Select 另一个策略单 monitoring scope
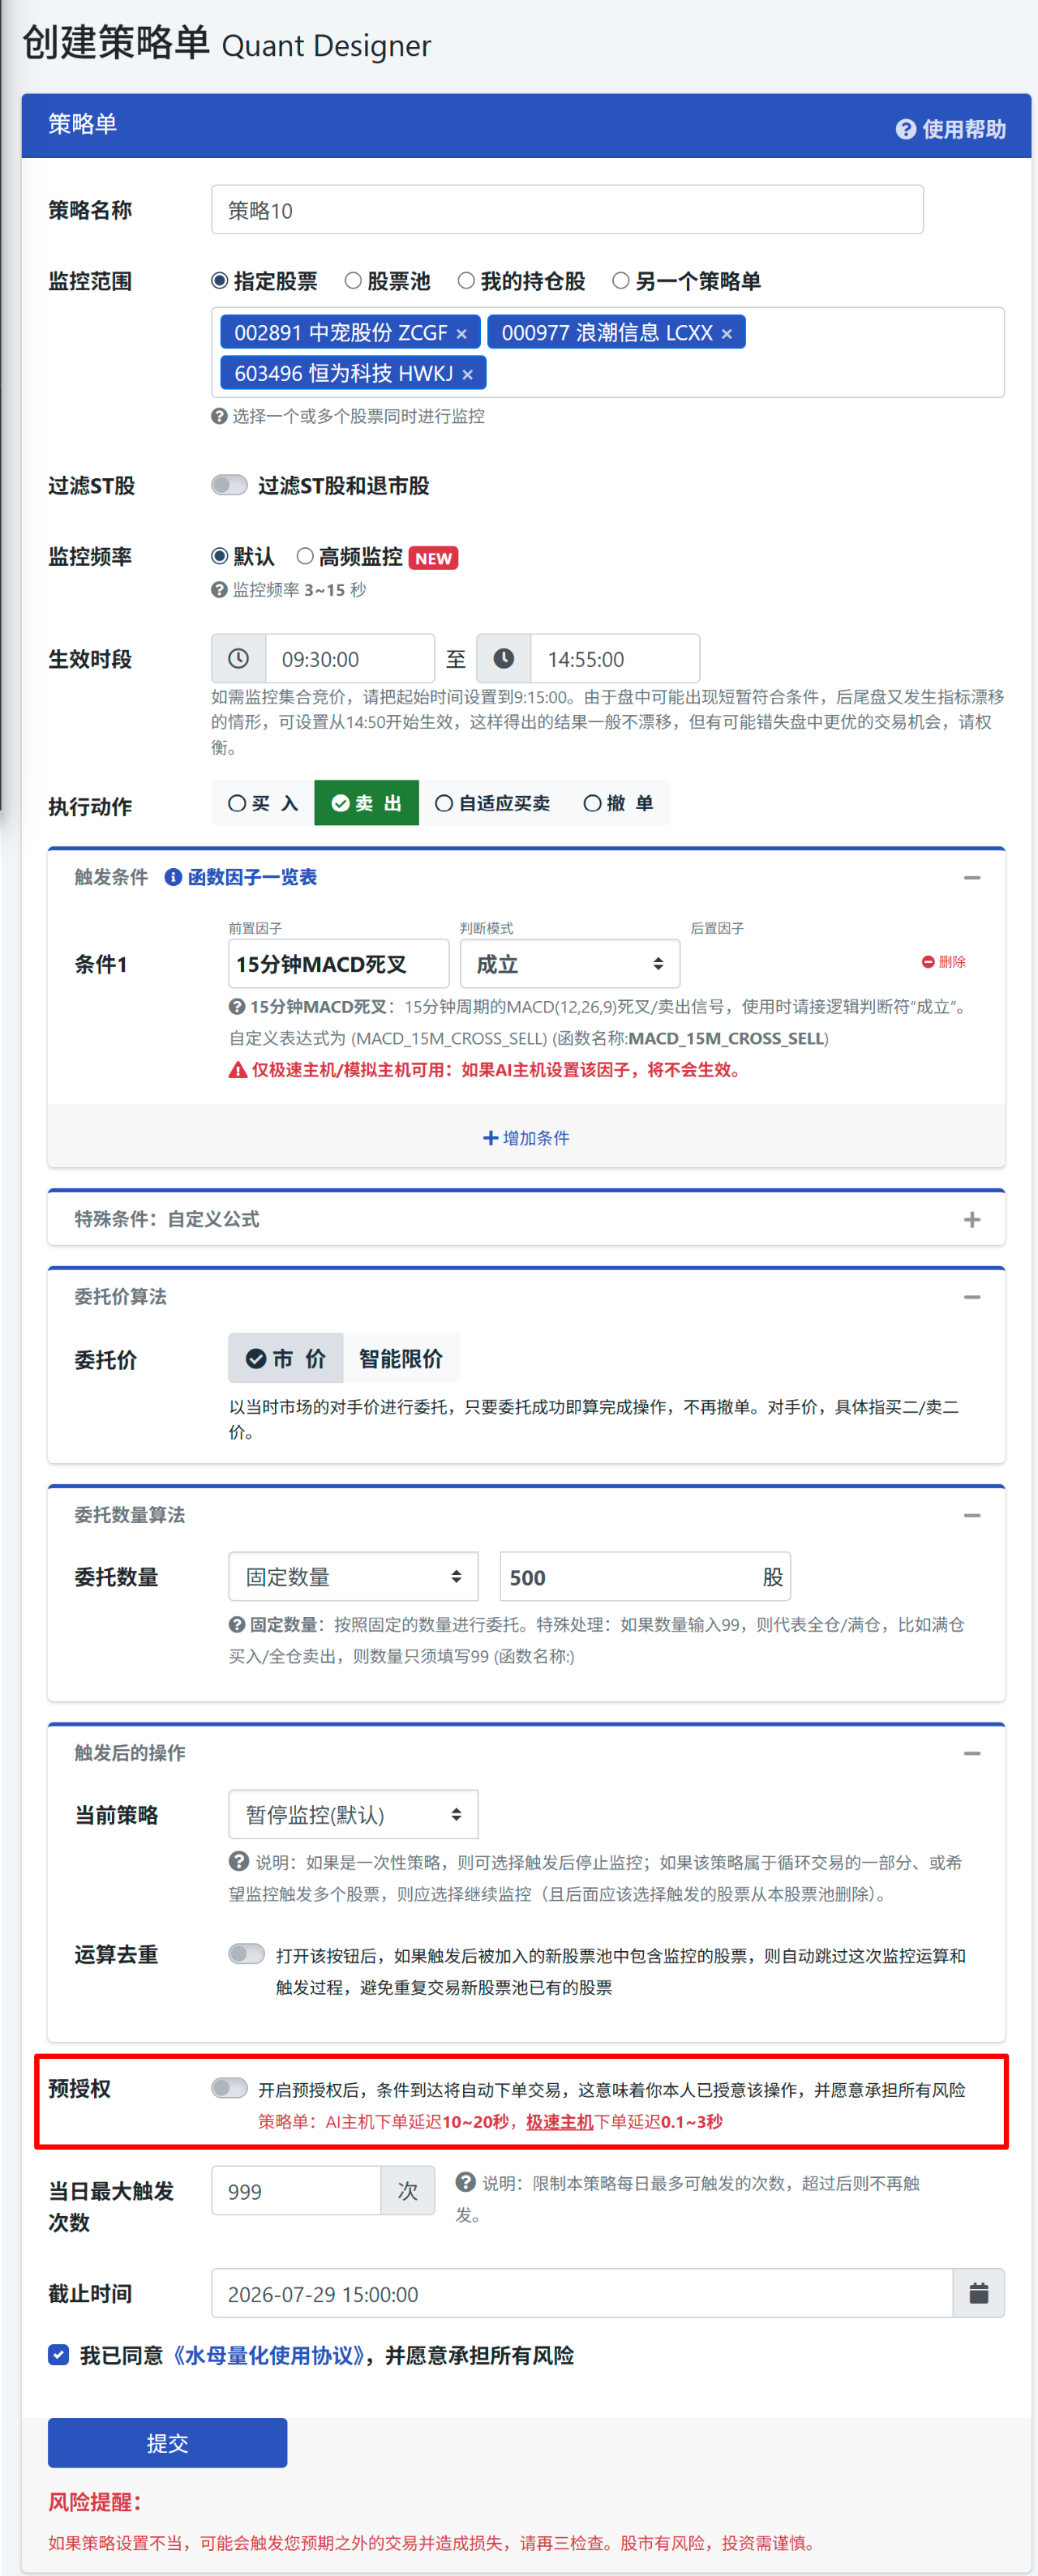1038x2576 pixels. tap(621, 281)
